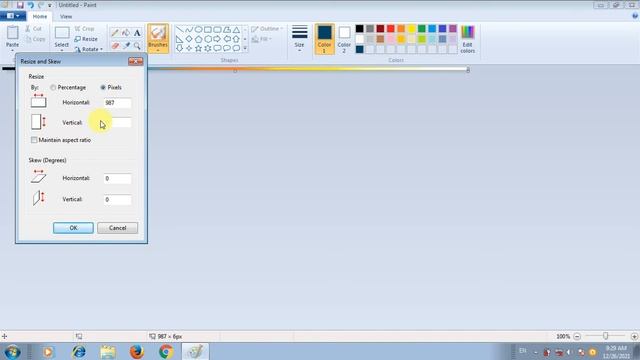This screenshot has width=640, height=360.
Task: Close the Resize and Skew dialog
Action: point(136,61)
